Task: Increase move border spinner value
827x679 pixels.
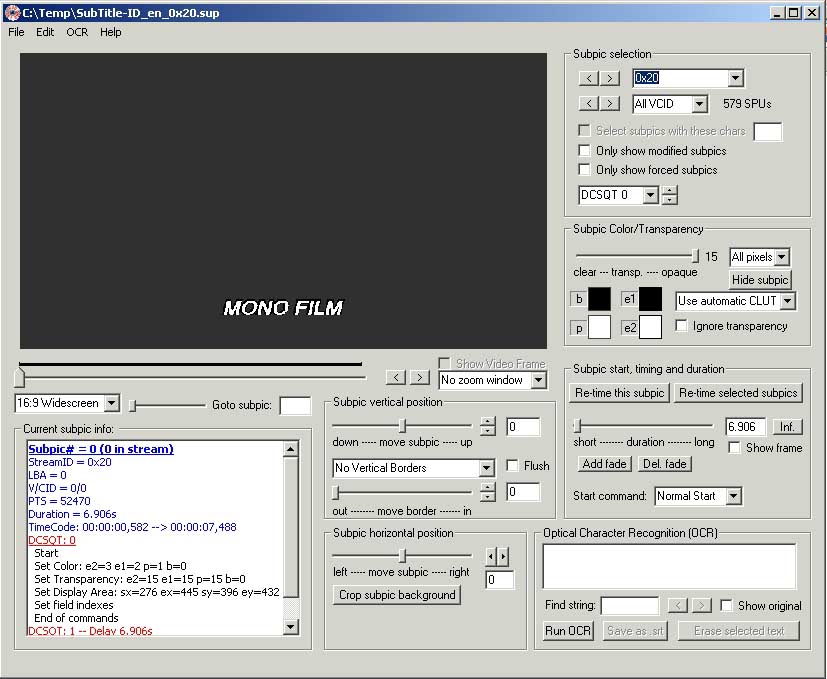Action: (488, 487)
